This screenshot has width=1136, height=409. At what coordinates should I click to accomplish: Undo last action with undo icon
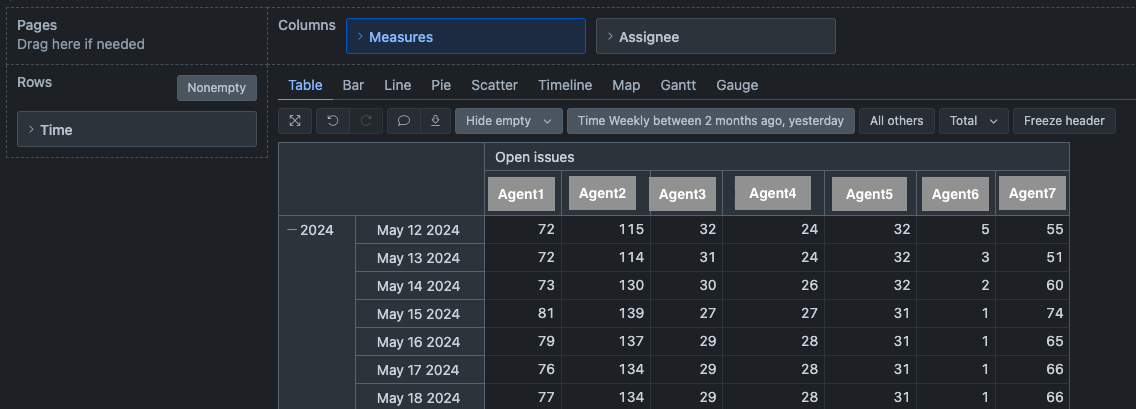tap(333, 121)
